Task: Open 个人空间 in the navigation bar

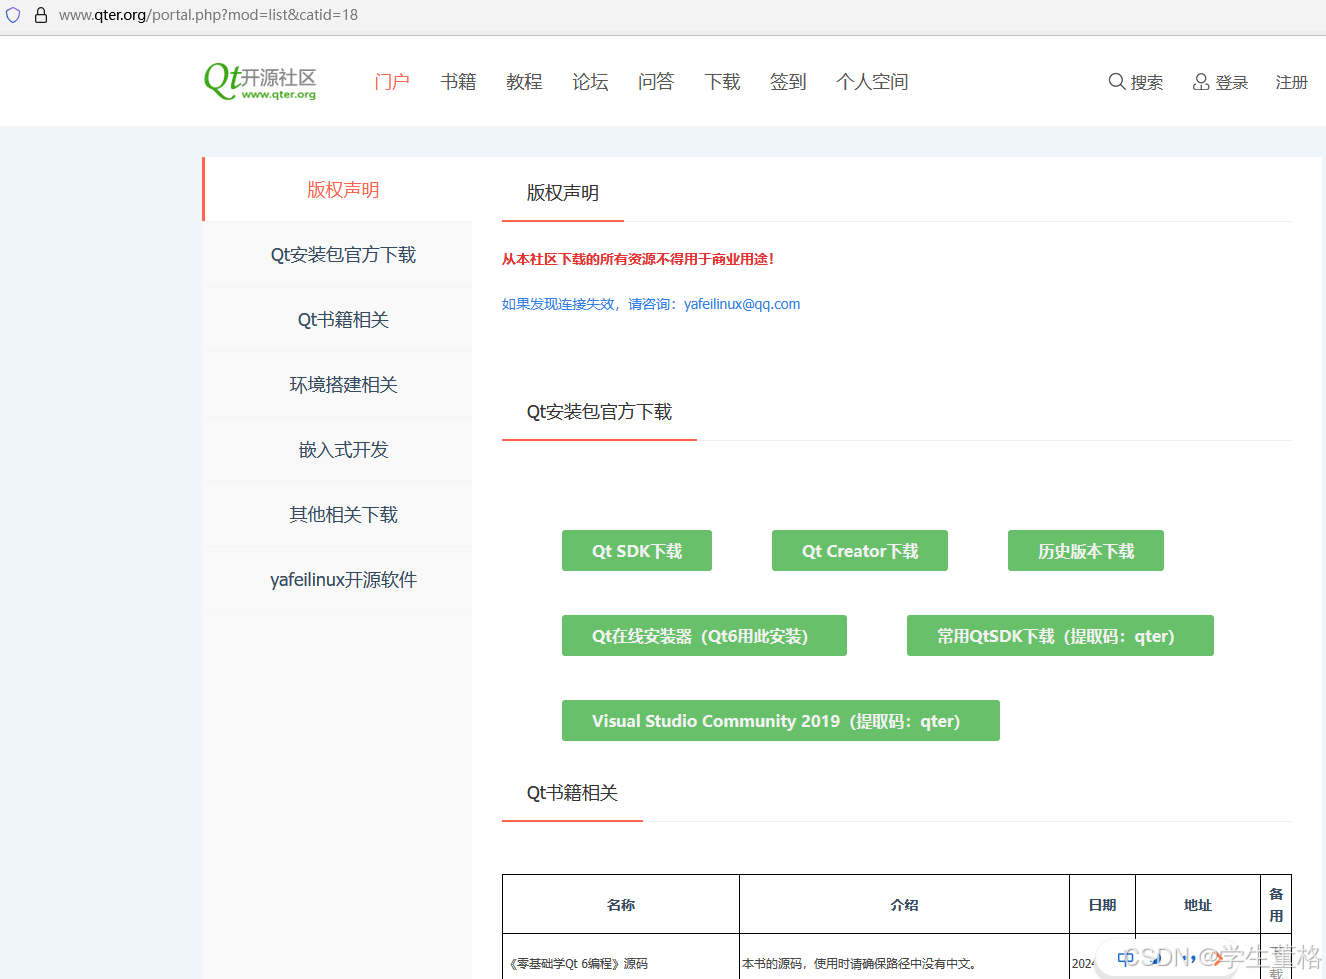Action: click(872, 82)
